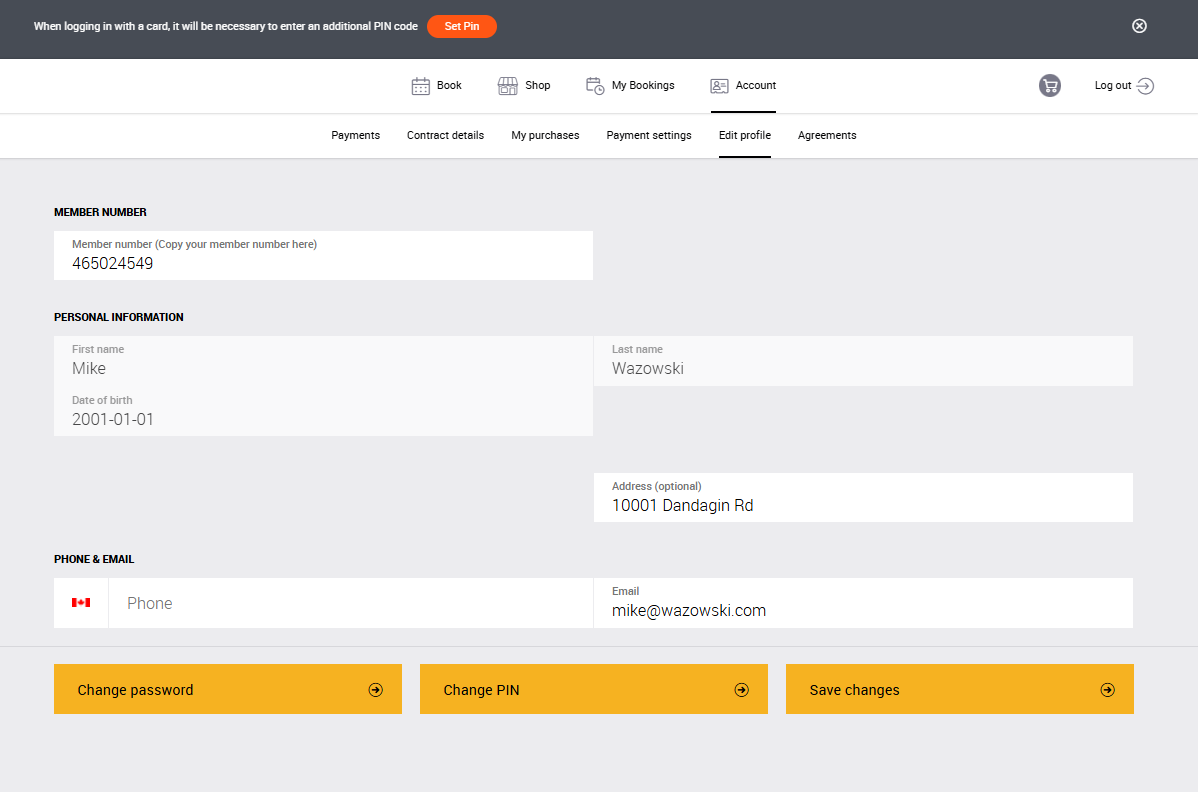Open the Contract details tab
Screen dimensions: 1198x792
pos(445,135)
